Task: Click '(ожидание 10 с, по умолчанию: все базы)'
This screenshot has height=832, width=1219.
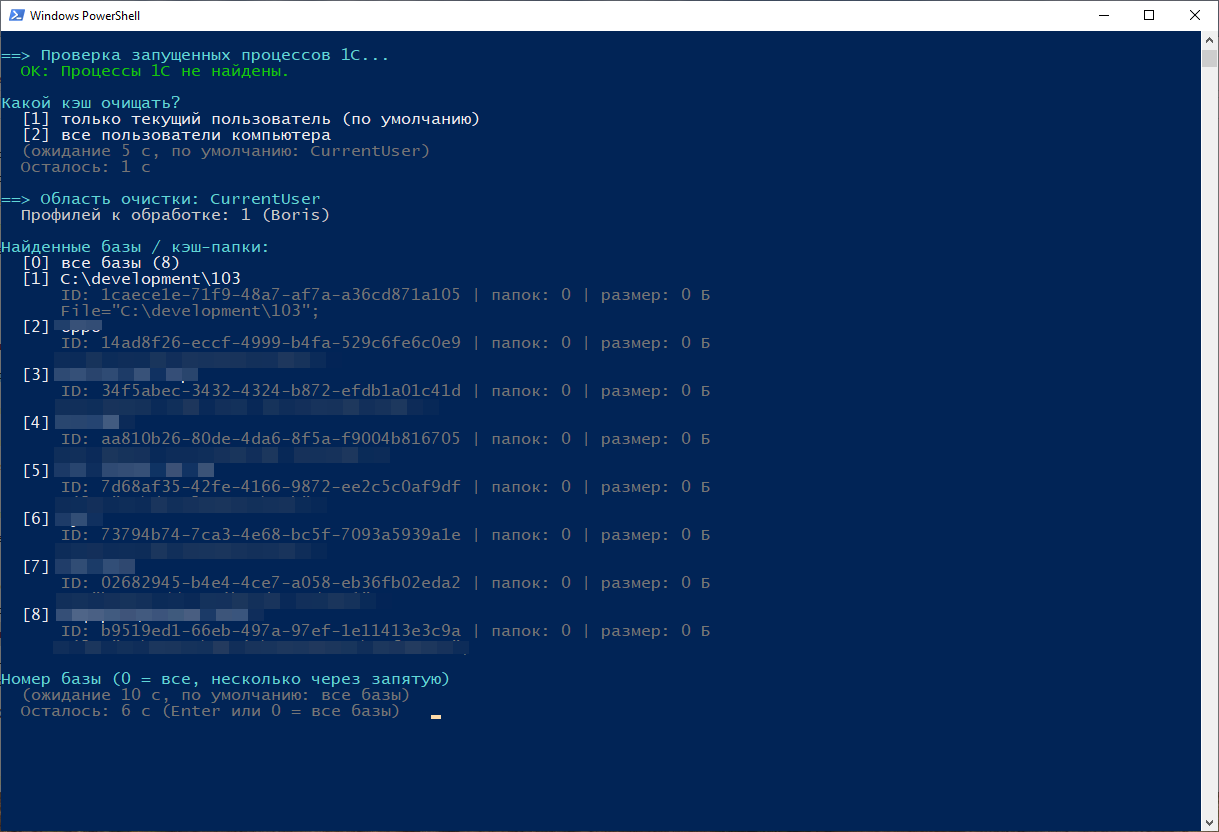Action: pos(216,695)
